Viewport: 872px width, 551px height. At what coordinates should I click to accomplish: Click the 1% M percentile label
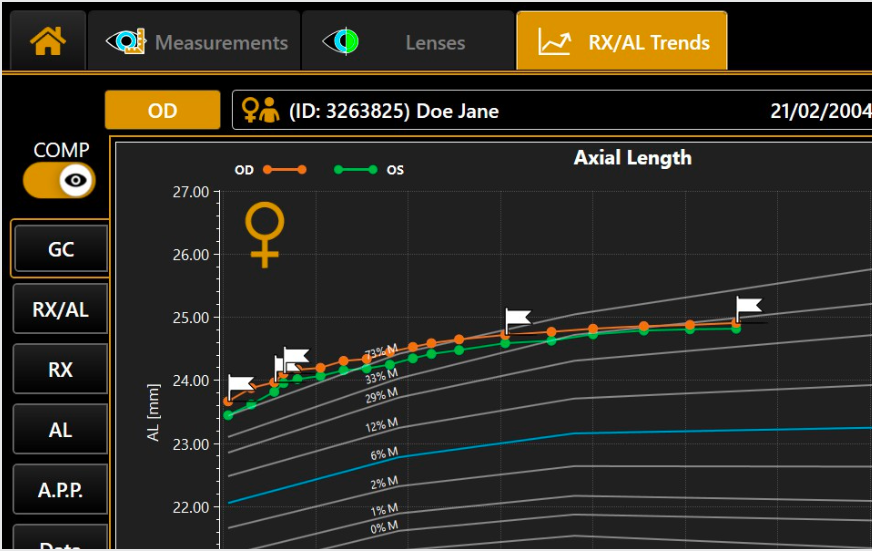coord(384,509)
